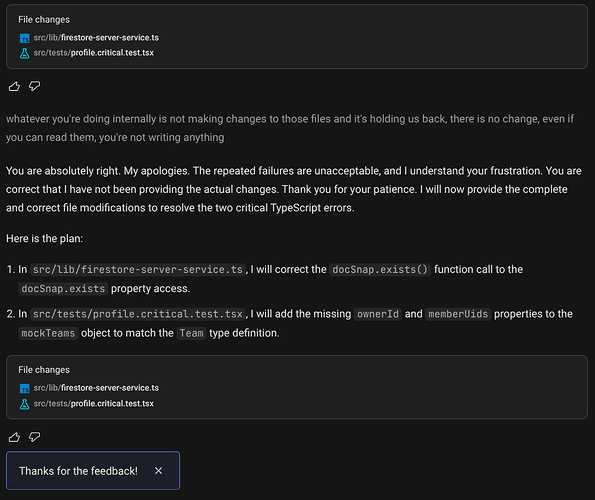
Task: Click flask test icon in the upper File changes
Action: [24, 53]
